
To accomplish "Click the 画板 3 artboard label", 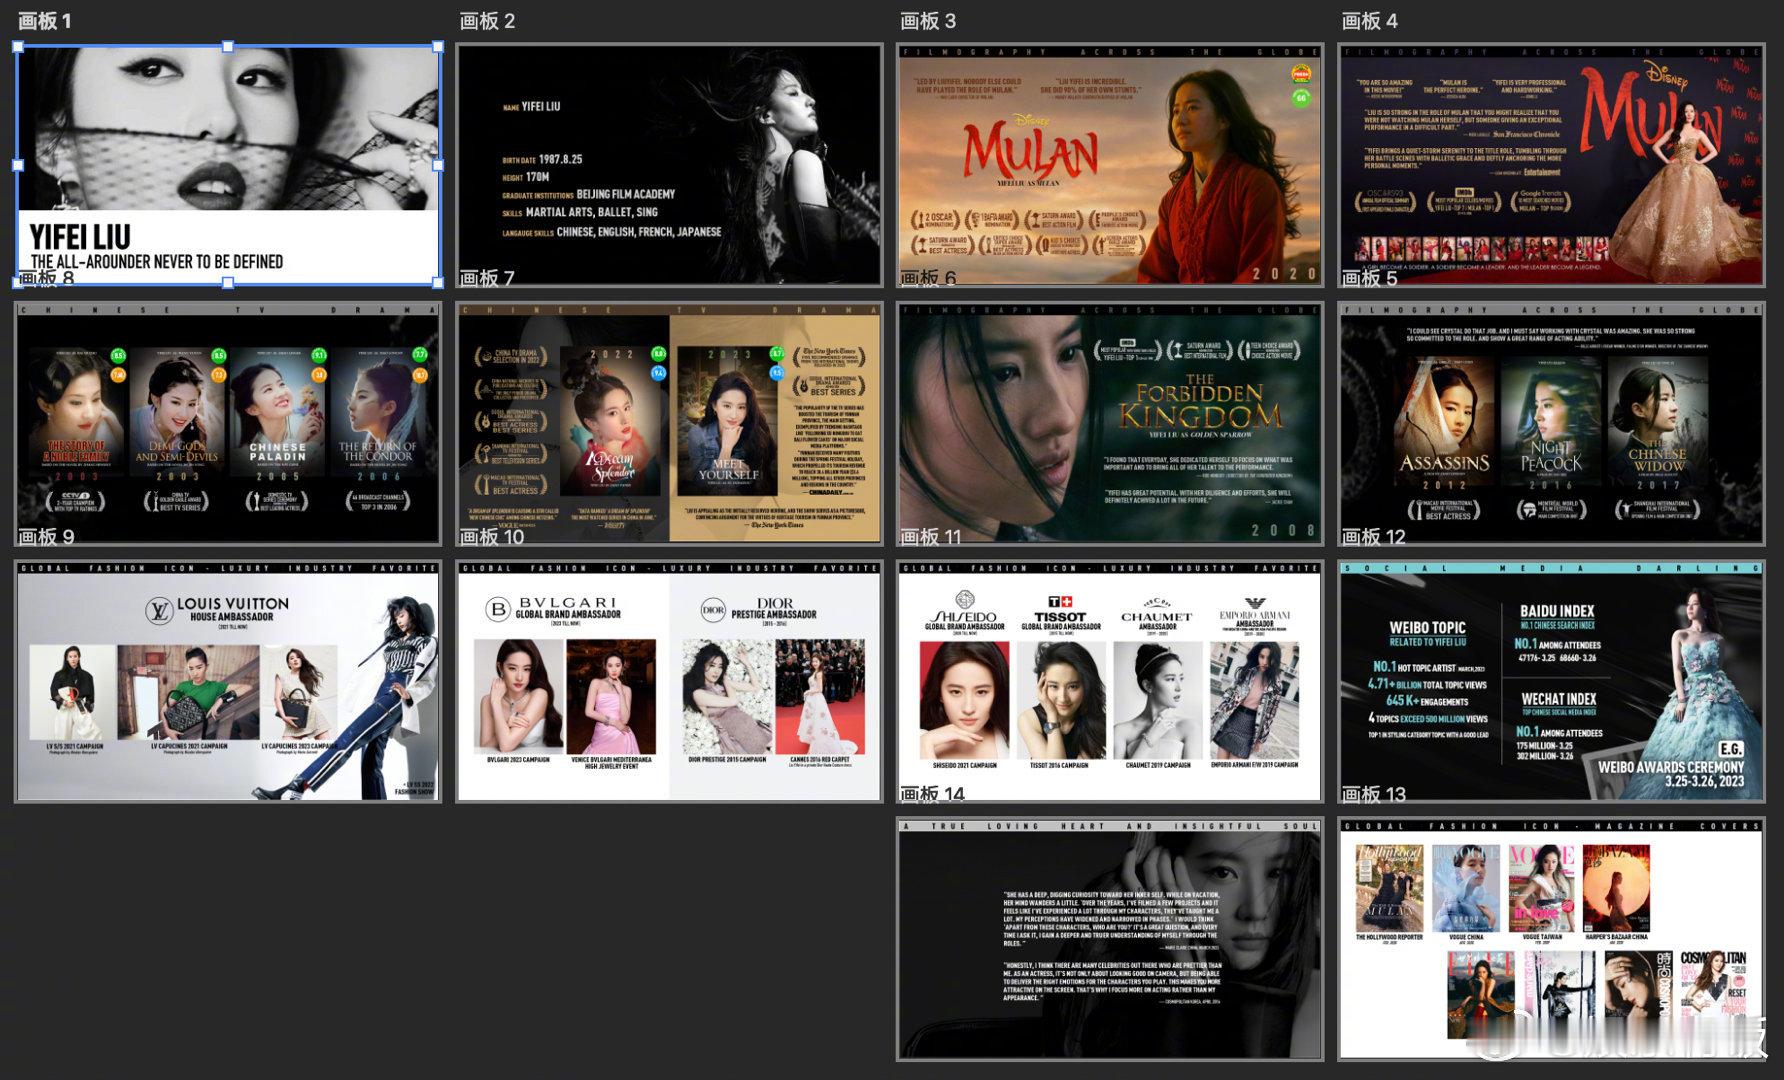I will tap(928, 21).
